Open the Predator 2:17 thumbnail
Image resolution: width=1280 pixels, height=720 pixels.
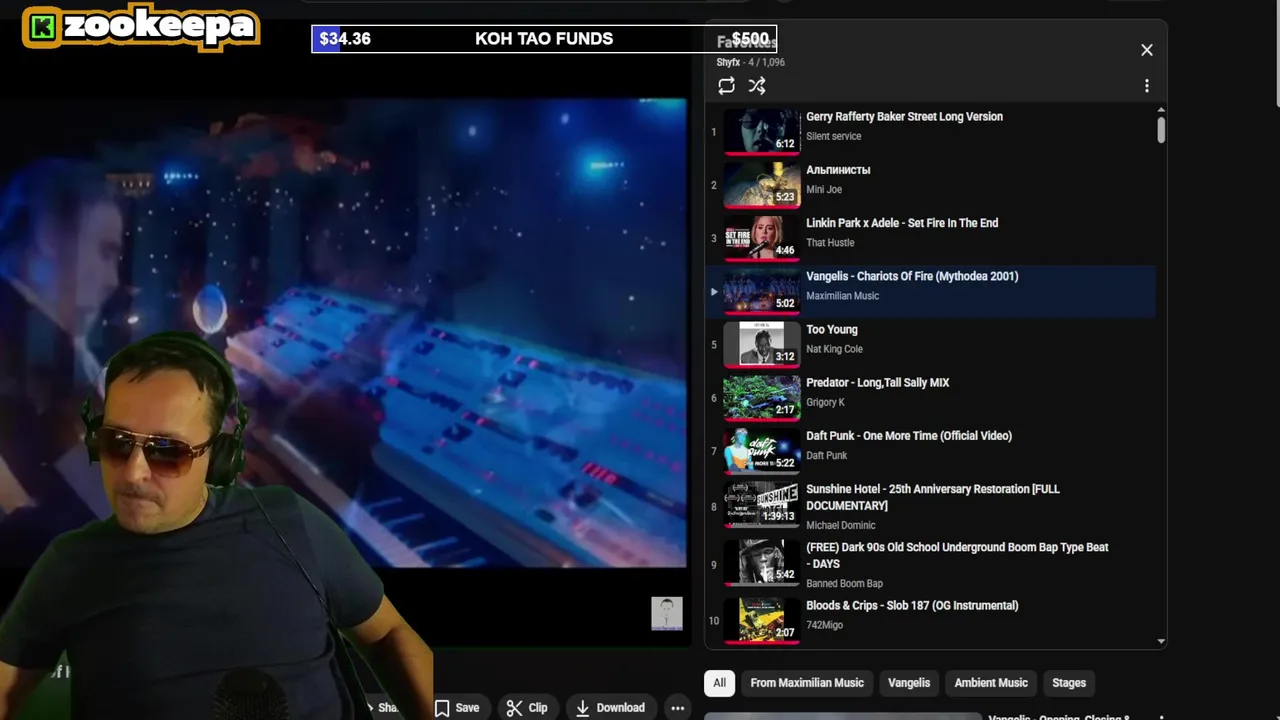pos(762,397)
